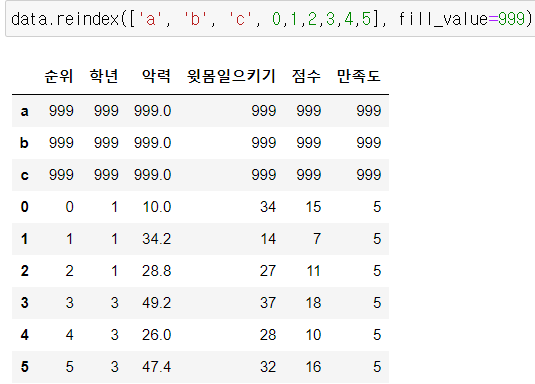Select the 윗몸일으키기 column header
535x384 pixels.
(231, 76)
